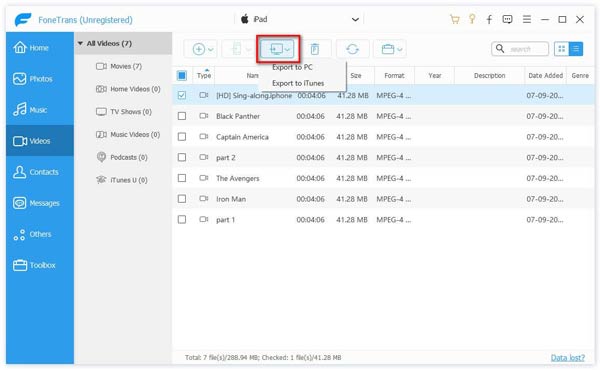
Task: Check the part 1 video checkbox
Action: 182,219
